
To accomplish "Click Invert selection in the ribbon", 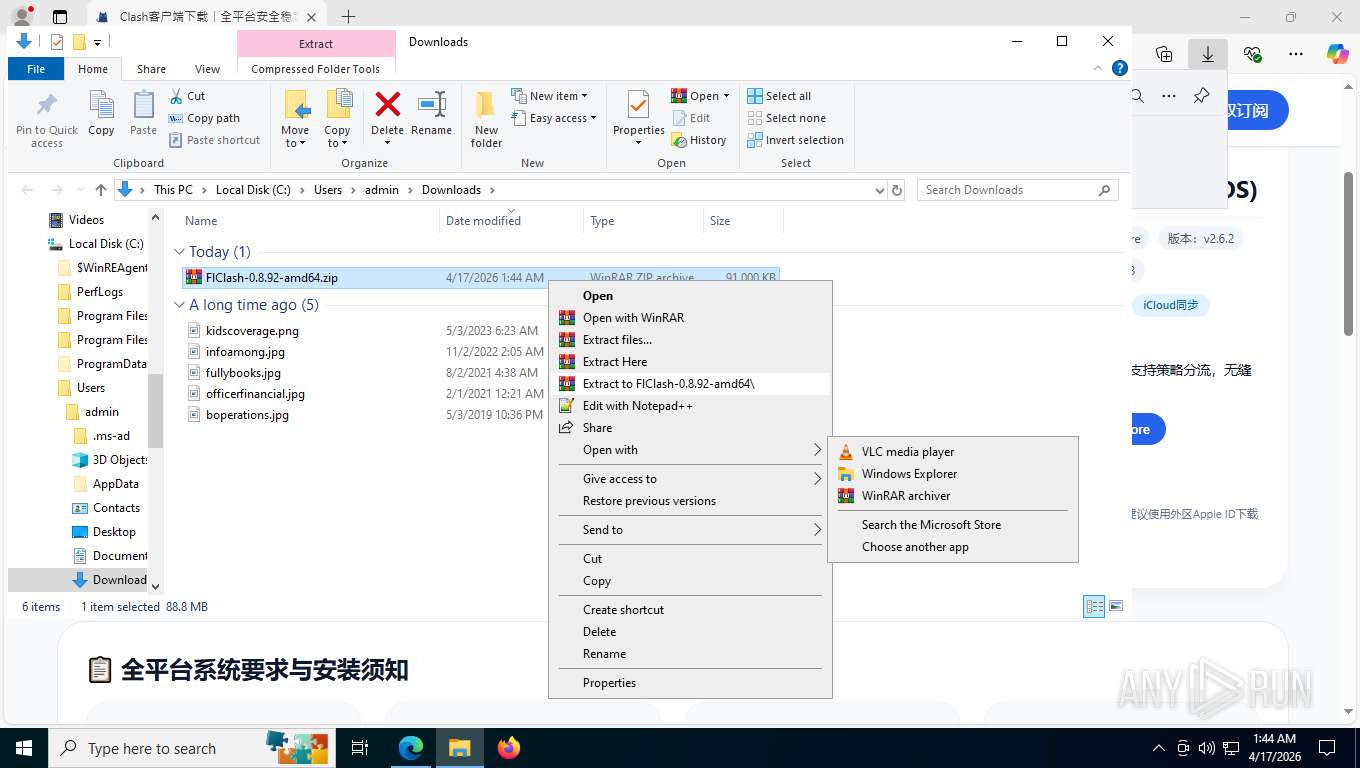I will [x=795, y=140].
